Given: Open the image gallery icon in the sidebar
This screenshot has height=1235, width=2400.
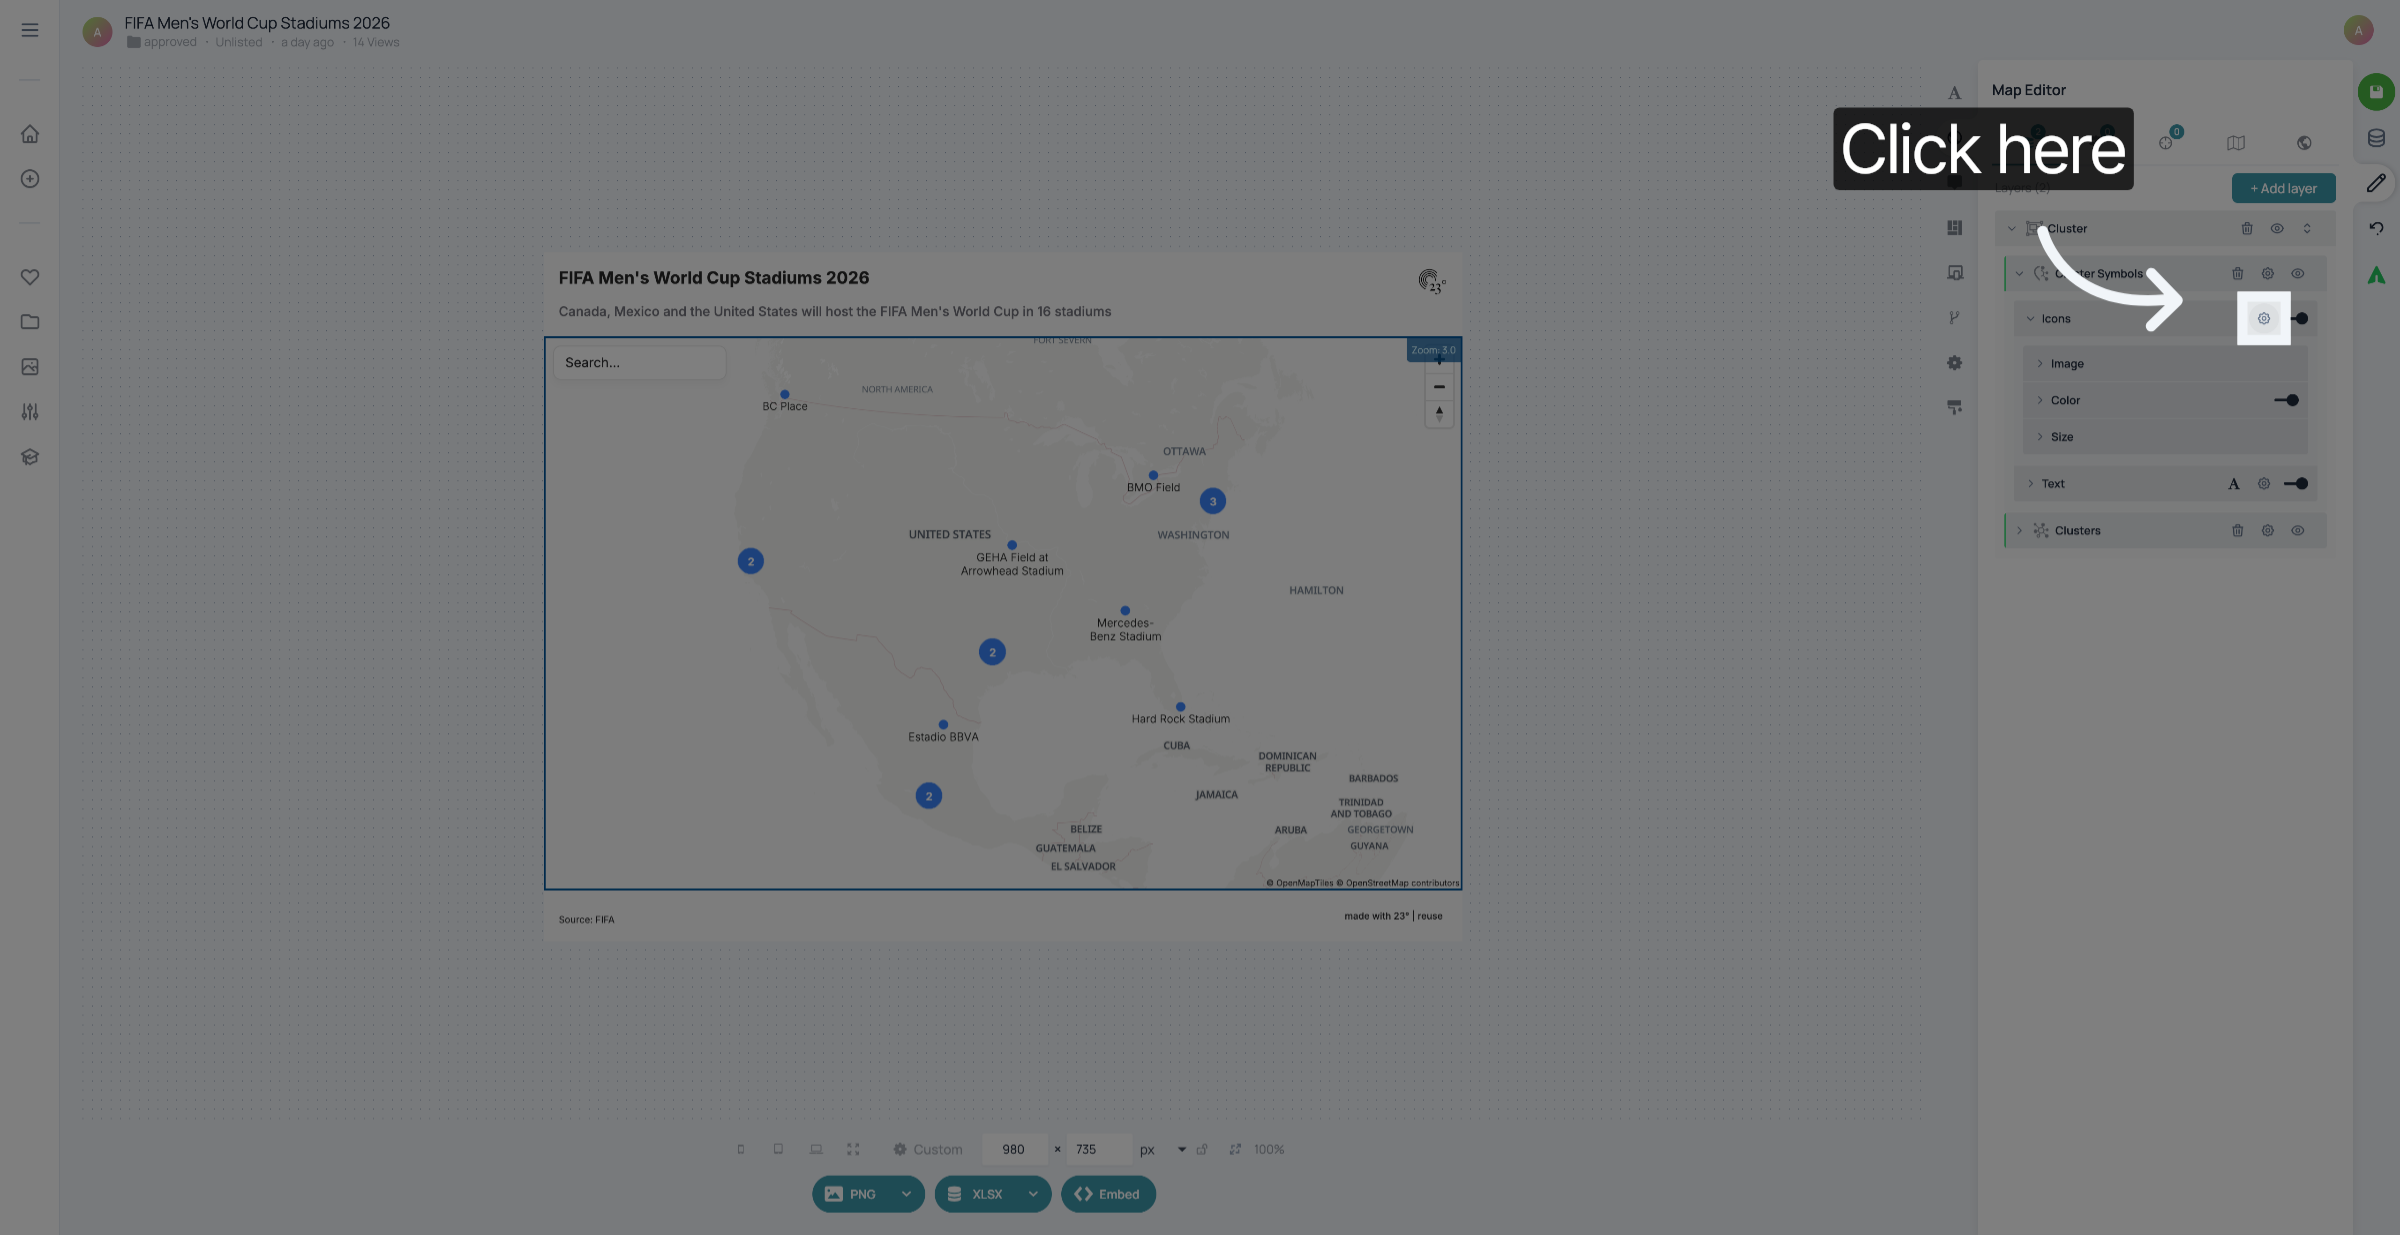Looking at the screenshot, I should [x=30, y=367].
